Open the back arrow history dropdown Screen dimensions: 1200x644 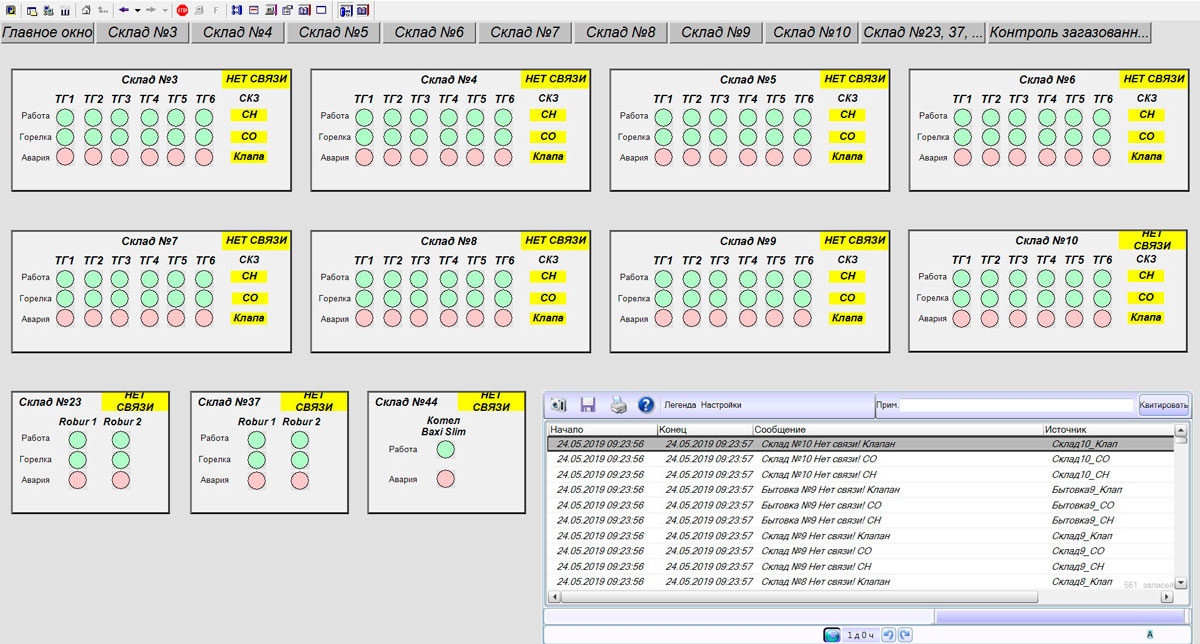tap(137, 10)
